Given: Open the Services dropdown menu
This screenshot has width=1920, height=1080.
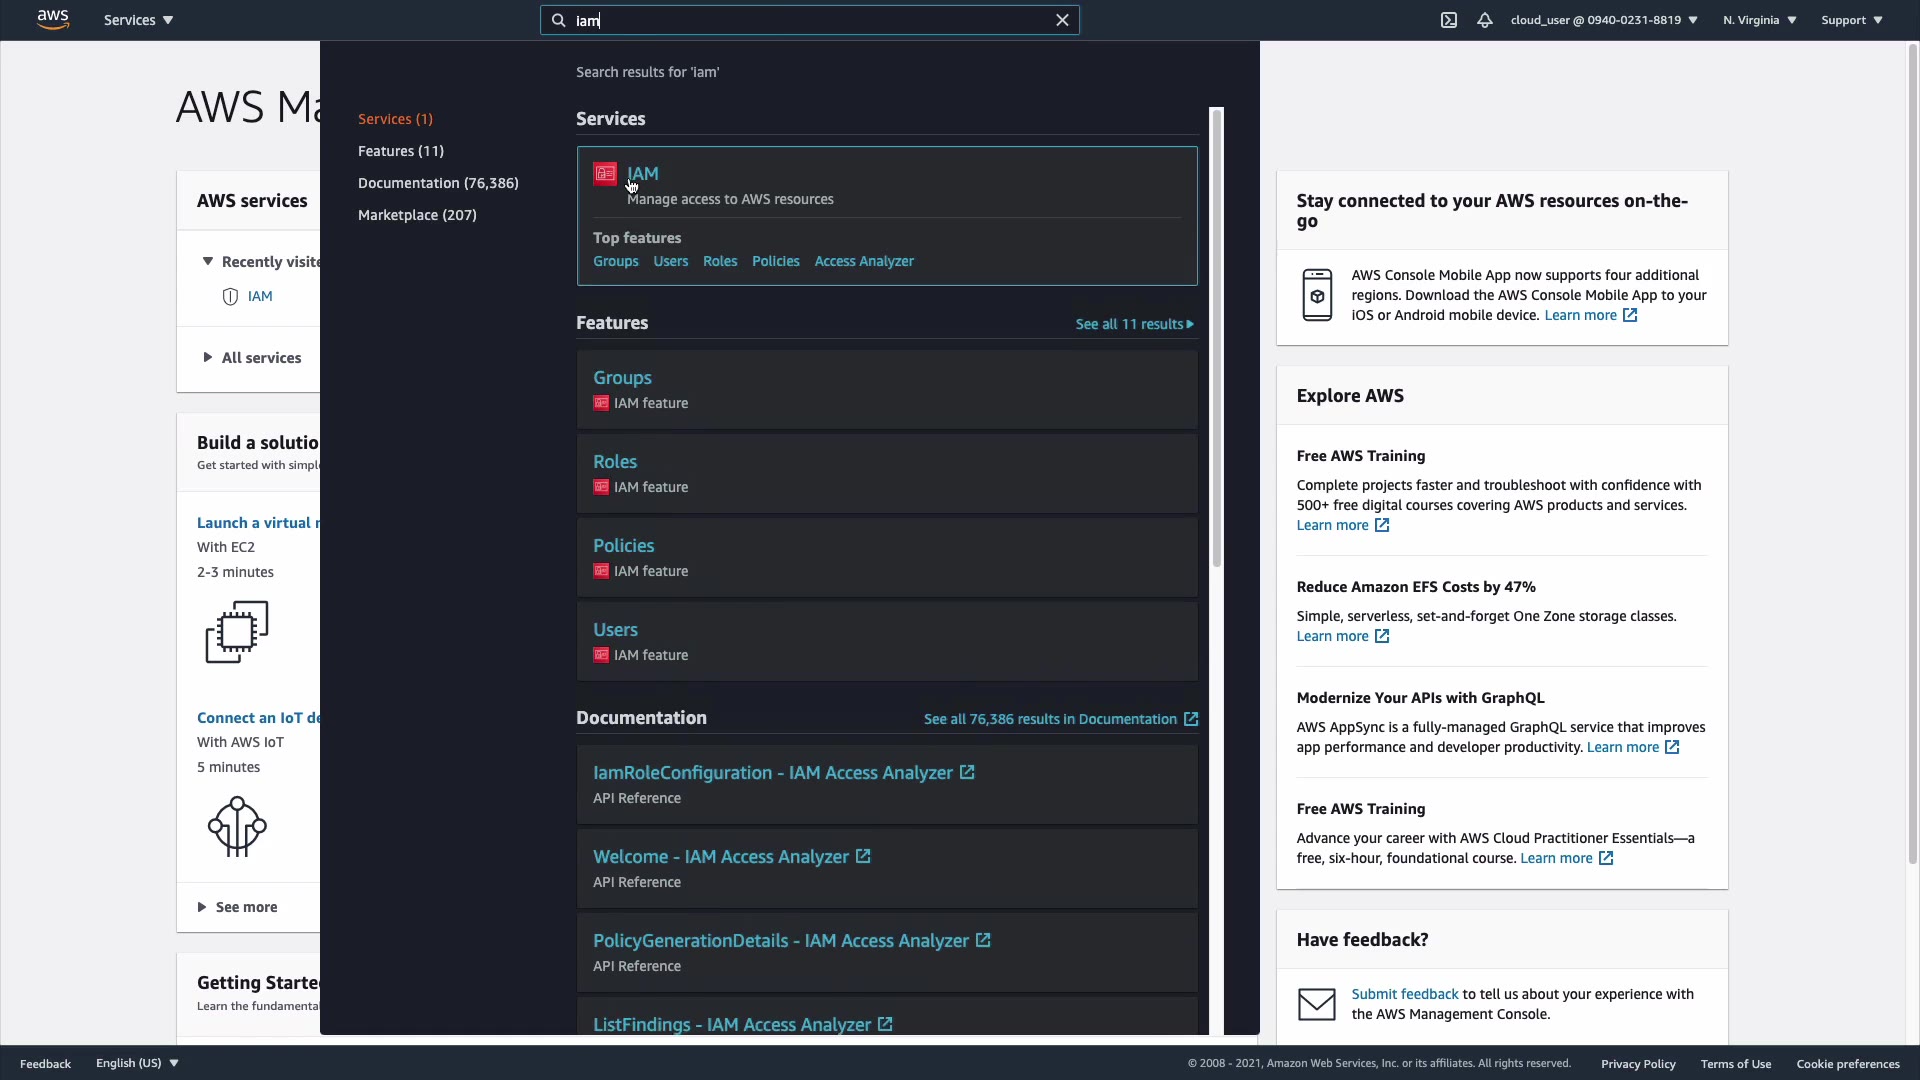Looking at the screenshot, I should pos(138,20).
